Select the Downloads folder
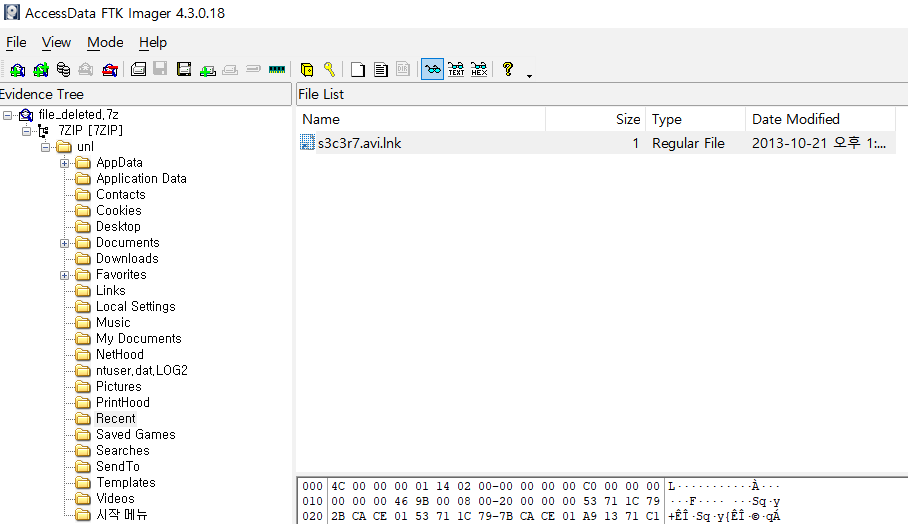The width and height of the screenshot is (908, 524). [127, 258]
